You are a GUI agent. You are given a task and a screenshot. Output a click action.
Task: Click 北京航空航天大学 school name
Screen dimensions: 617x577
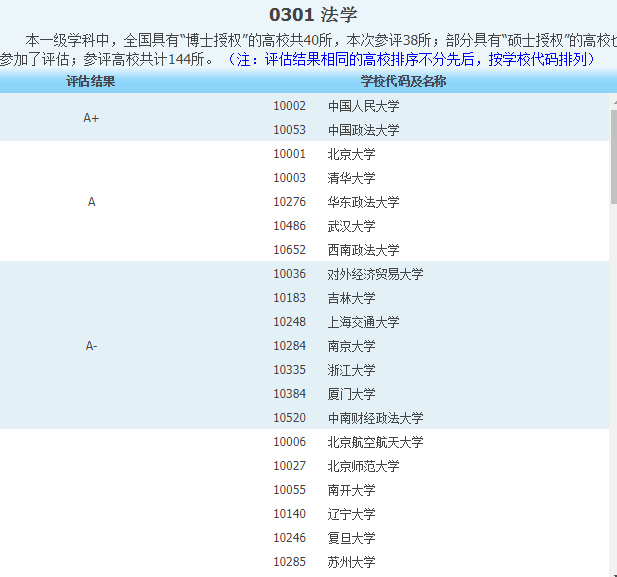tap(375, 442)
